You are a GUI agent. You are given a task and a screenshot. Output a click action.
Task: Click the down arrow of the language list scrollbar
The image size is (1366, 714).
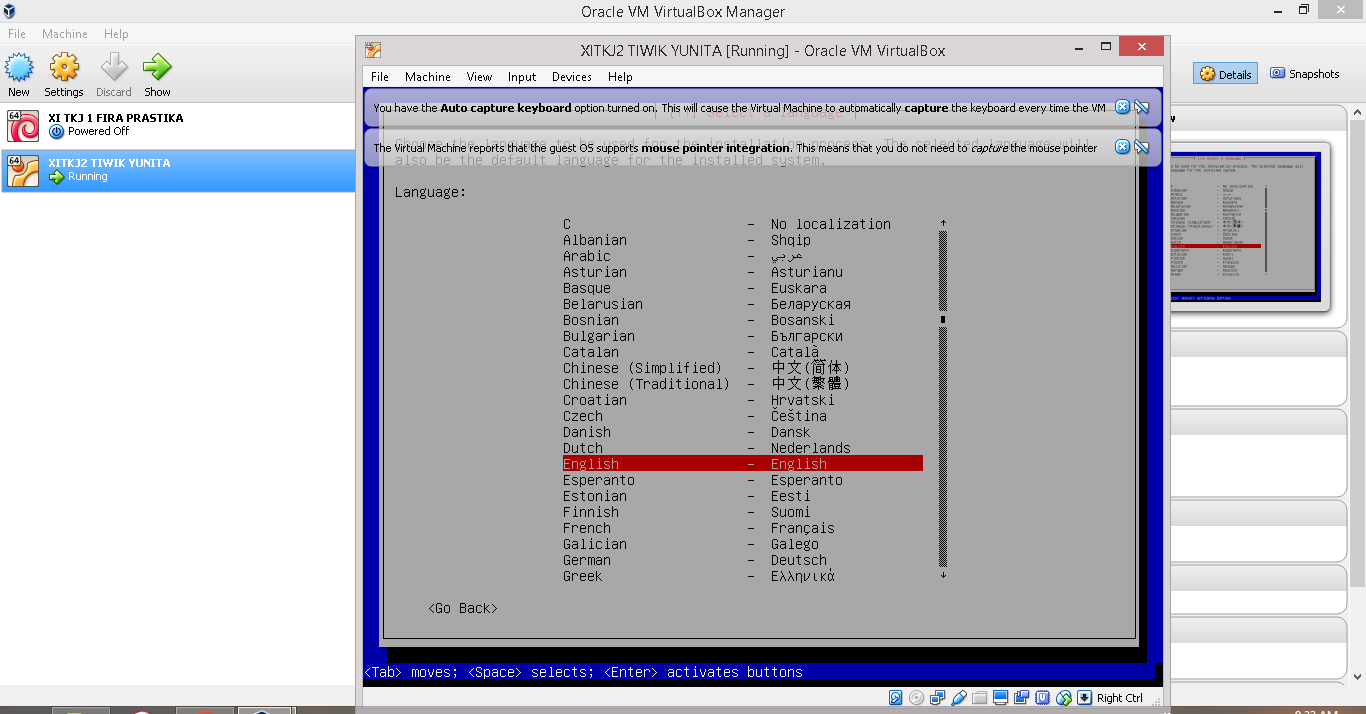pyautogui.click(x=943, y=576)
